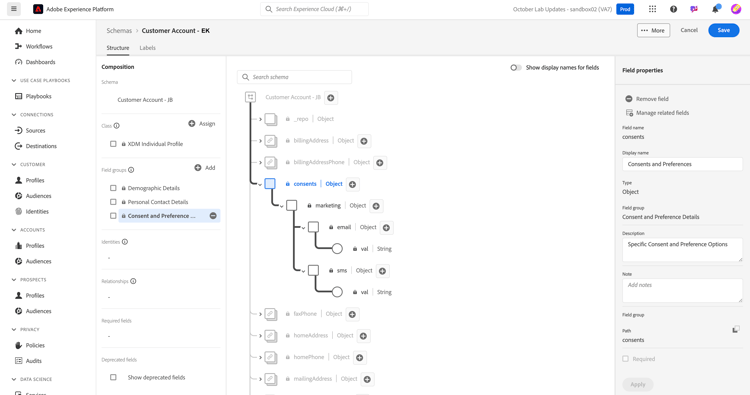Screen dimensions: 750x395
Task: Enable Show deprecated fields checkbox
Action: click(x=113, y=377)
